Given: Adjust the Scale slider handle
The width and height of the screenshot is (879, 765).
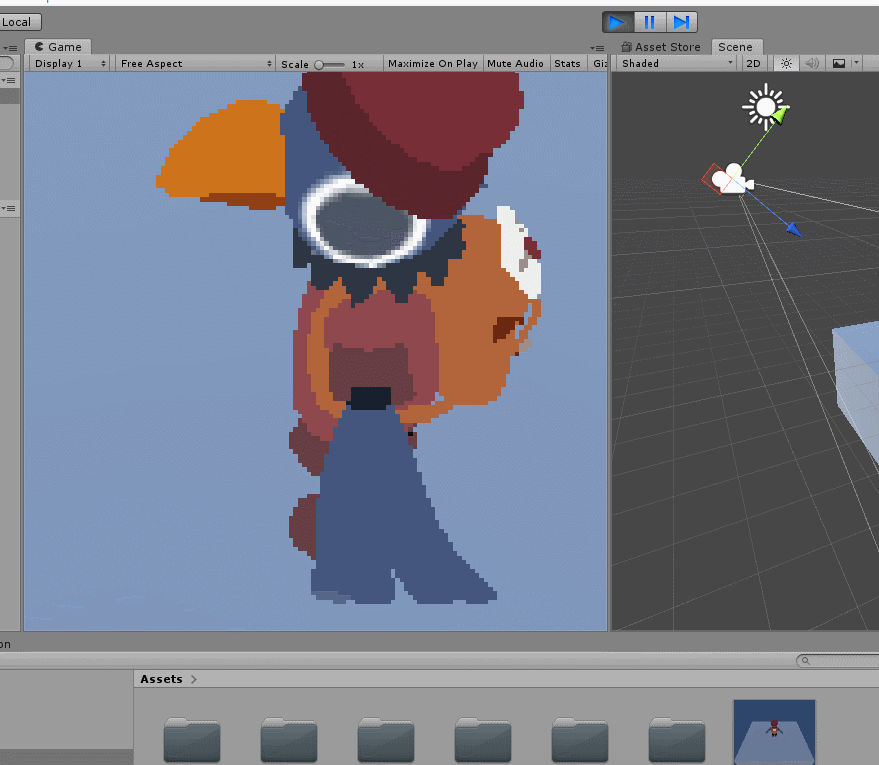Looking at the screenshot, I should [x=319, y=64].
